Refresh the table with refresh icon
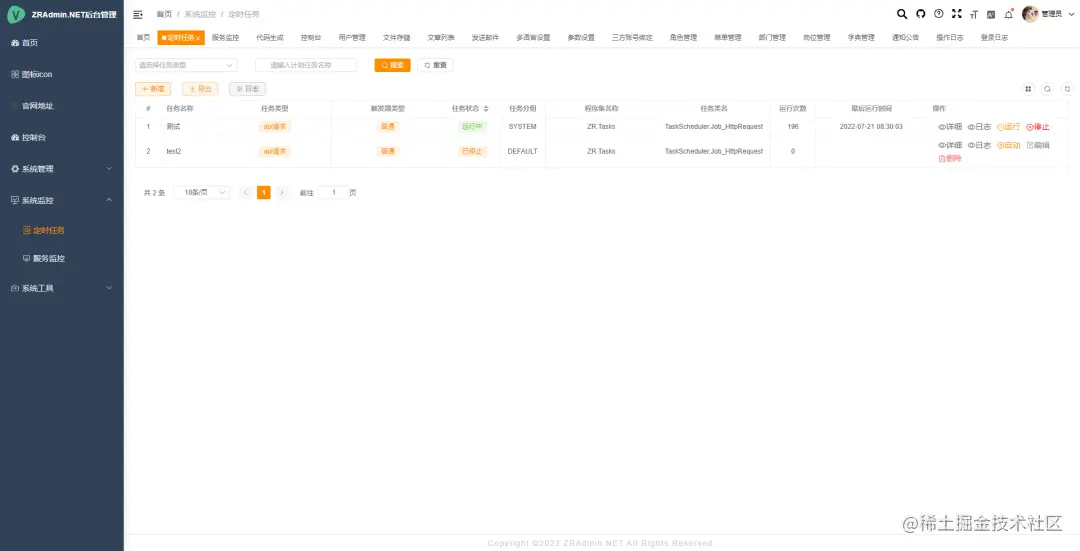This screenshot has height=551, width=1080. click(1067, 89)
